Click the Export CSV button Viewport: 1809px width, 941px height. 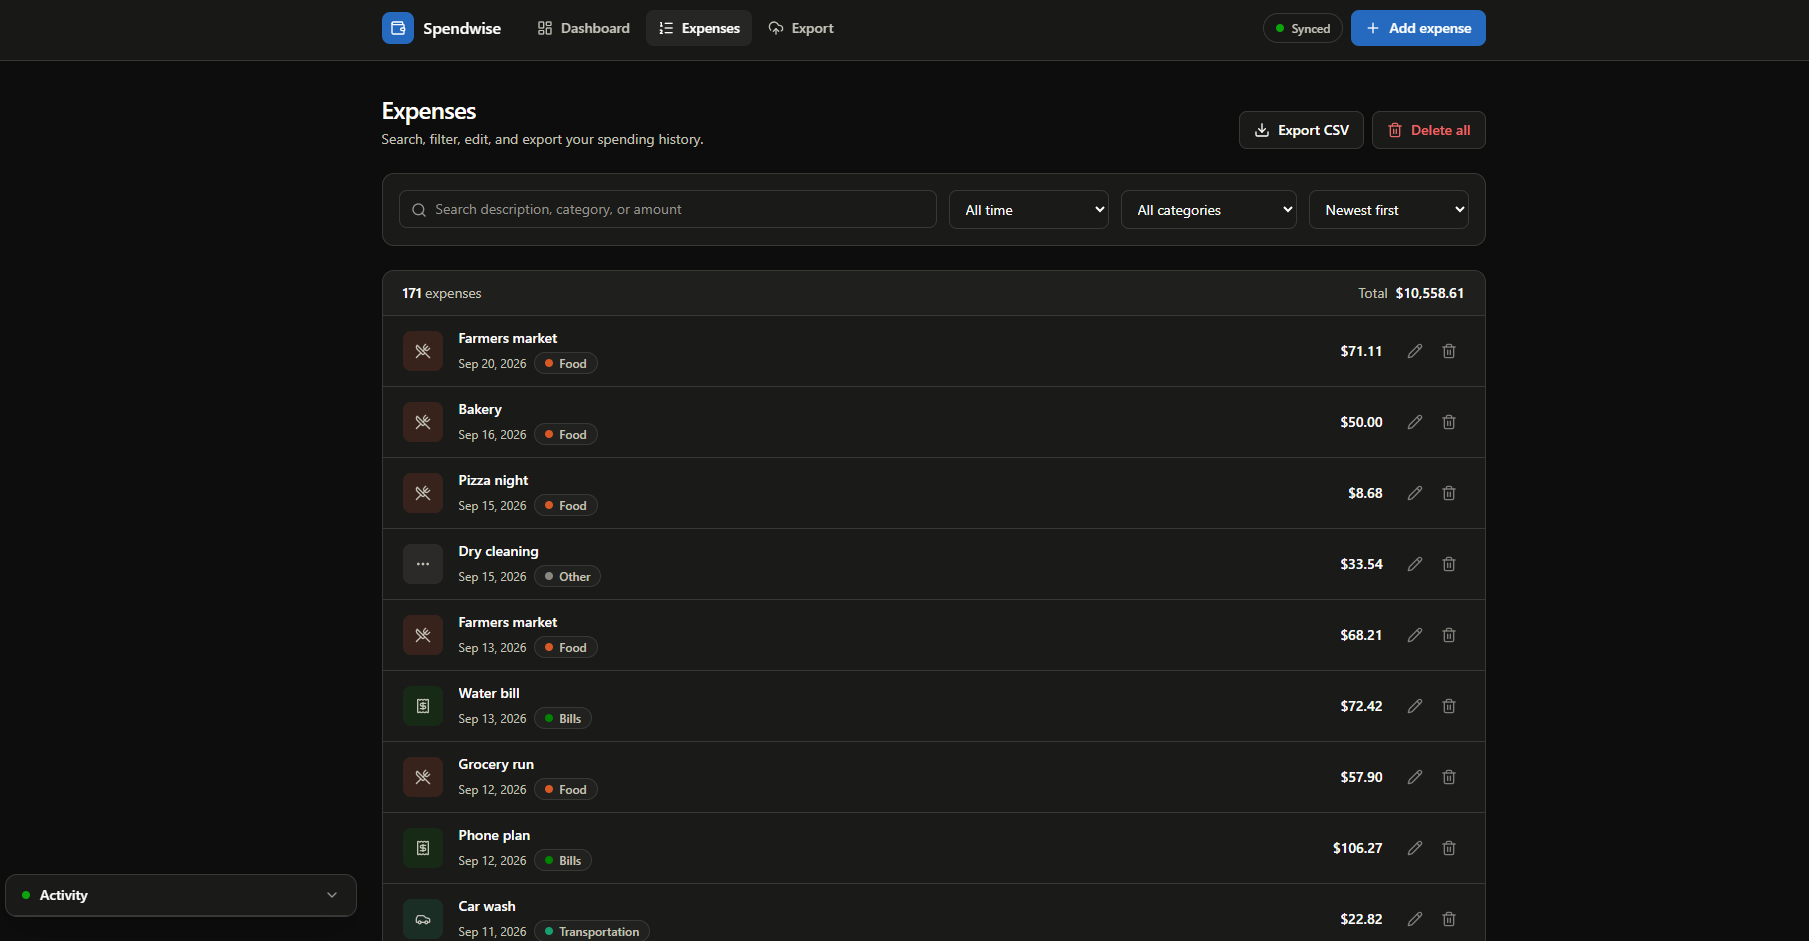click(x=1301, y=130)
